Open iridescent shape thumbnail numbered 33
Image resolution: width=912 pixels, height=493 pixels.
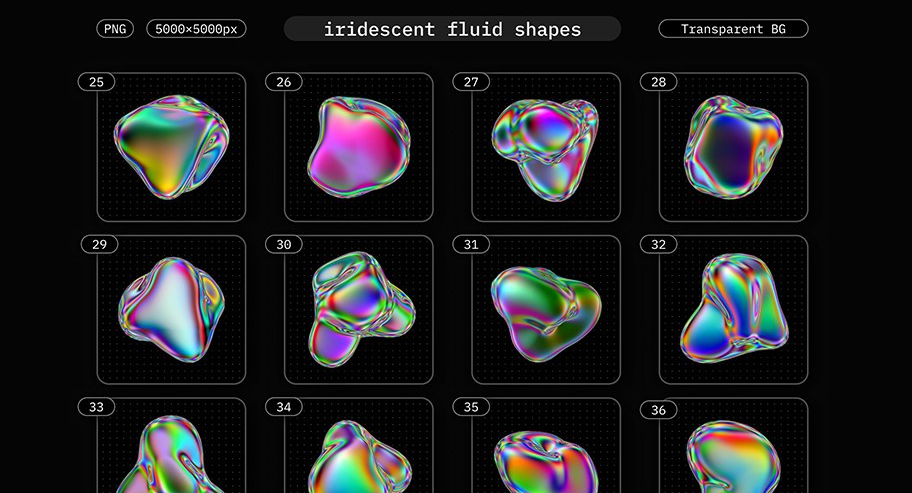[171, 445]
